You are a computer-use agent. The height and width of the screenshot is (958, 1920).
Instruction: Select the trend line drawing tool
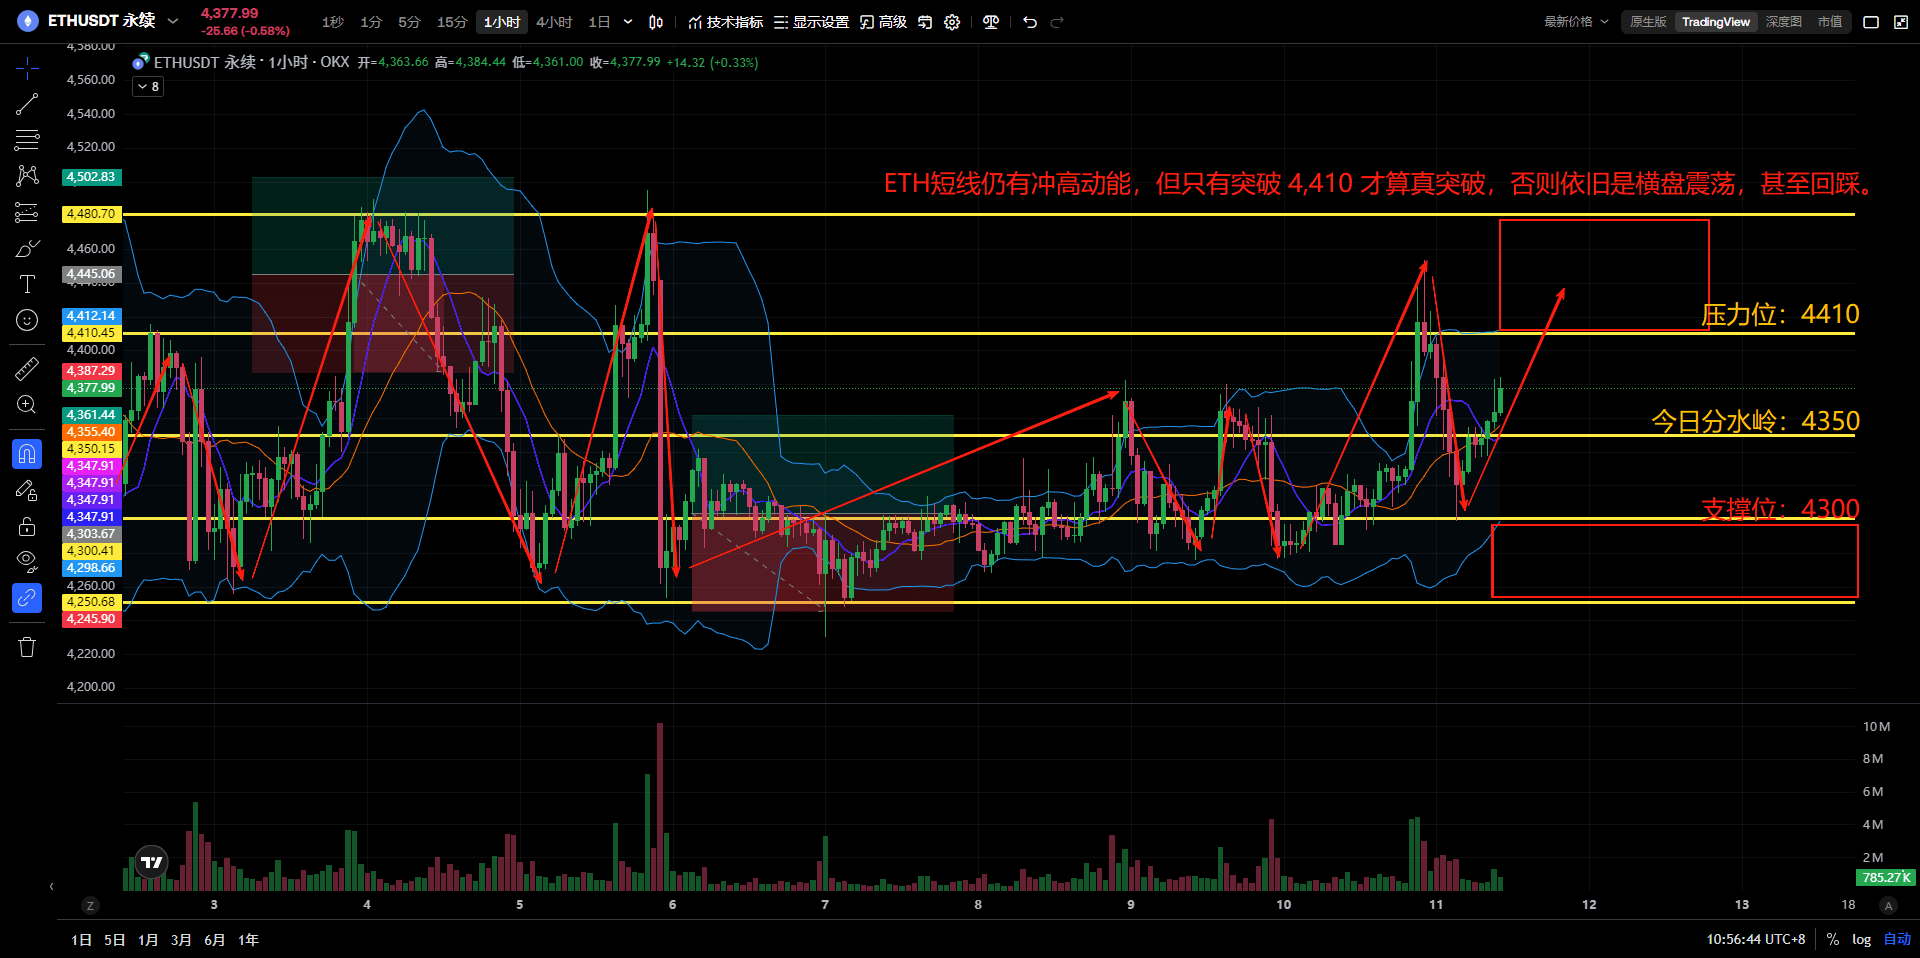pyautogui.click(x=27, y=104)
